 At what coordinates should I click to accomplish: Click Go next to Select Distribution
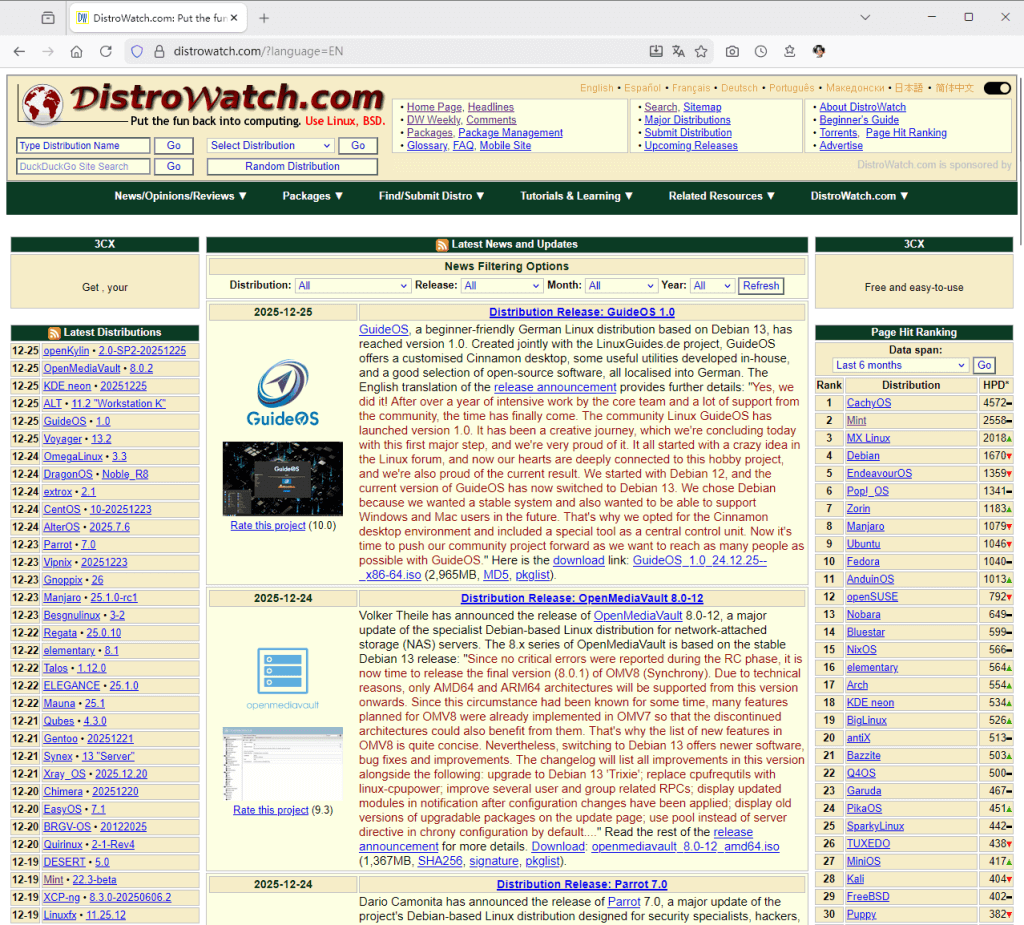pos(358,146)
